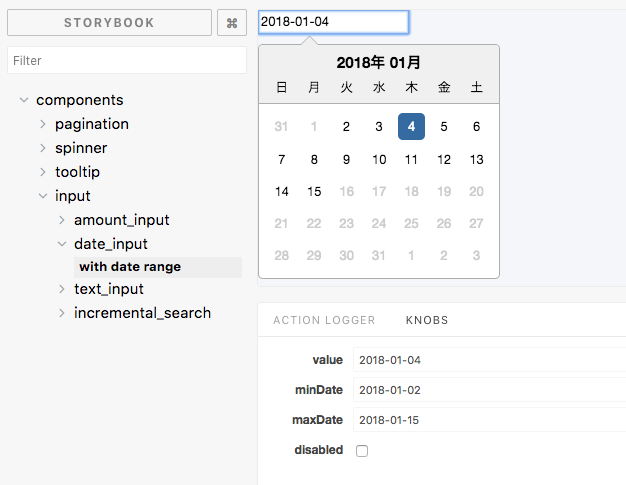This screenshot has width=626, height=485.
Task: Click the 水 weekday header
Action: pos(379,87)
